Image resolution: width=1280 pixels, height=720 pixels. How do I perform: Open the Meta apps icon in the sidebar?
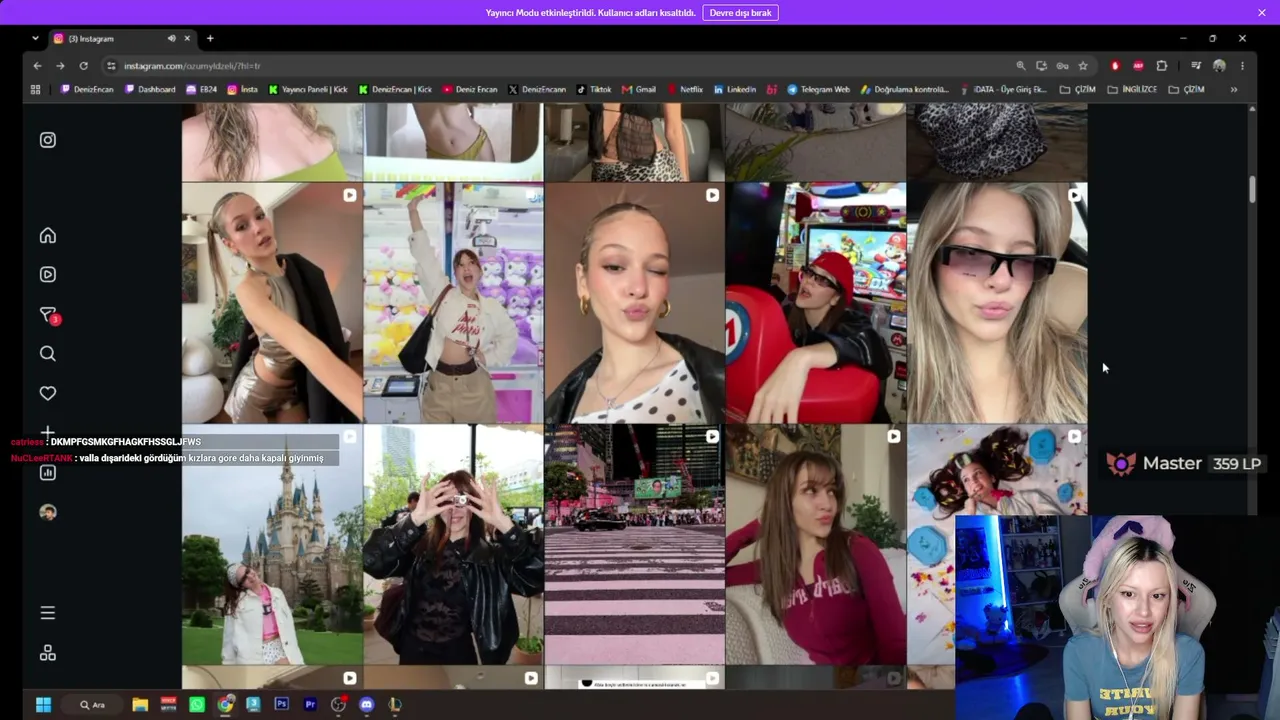tap(48, 653)
